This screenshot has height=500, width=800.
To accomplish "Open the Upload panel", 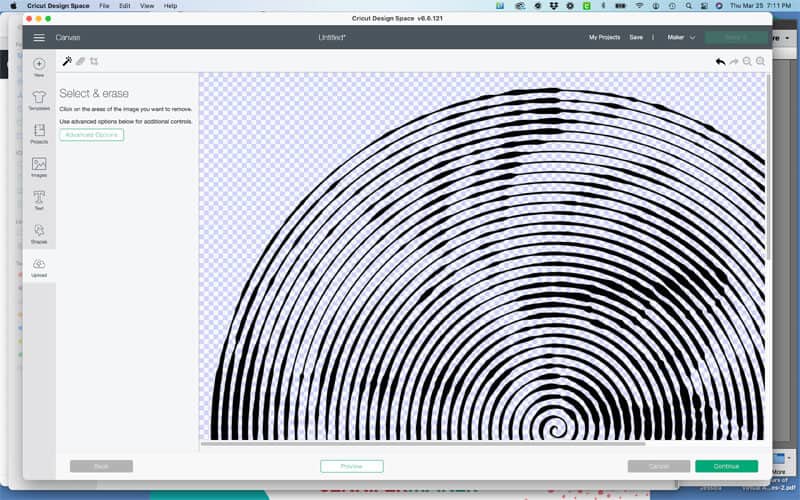I will coord(39,267).
